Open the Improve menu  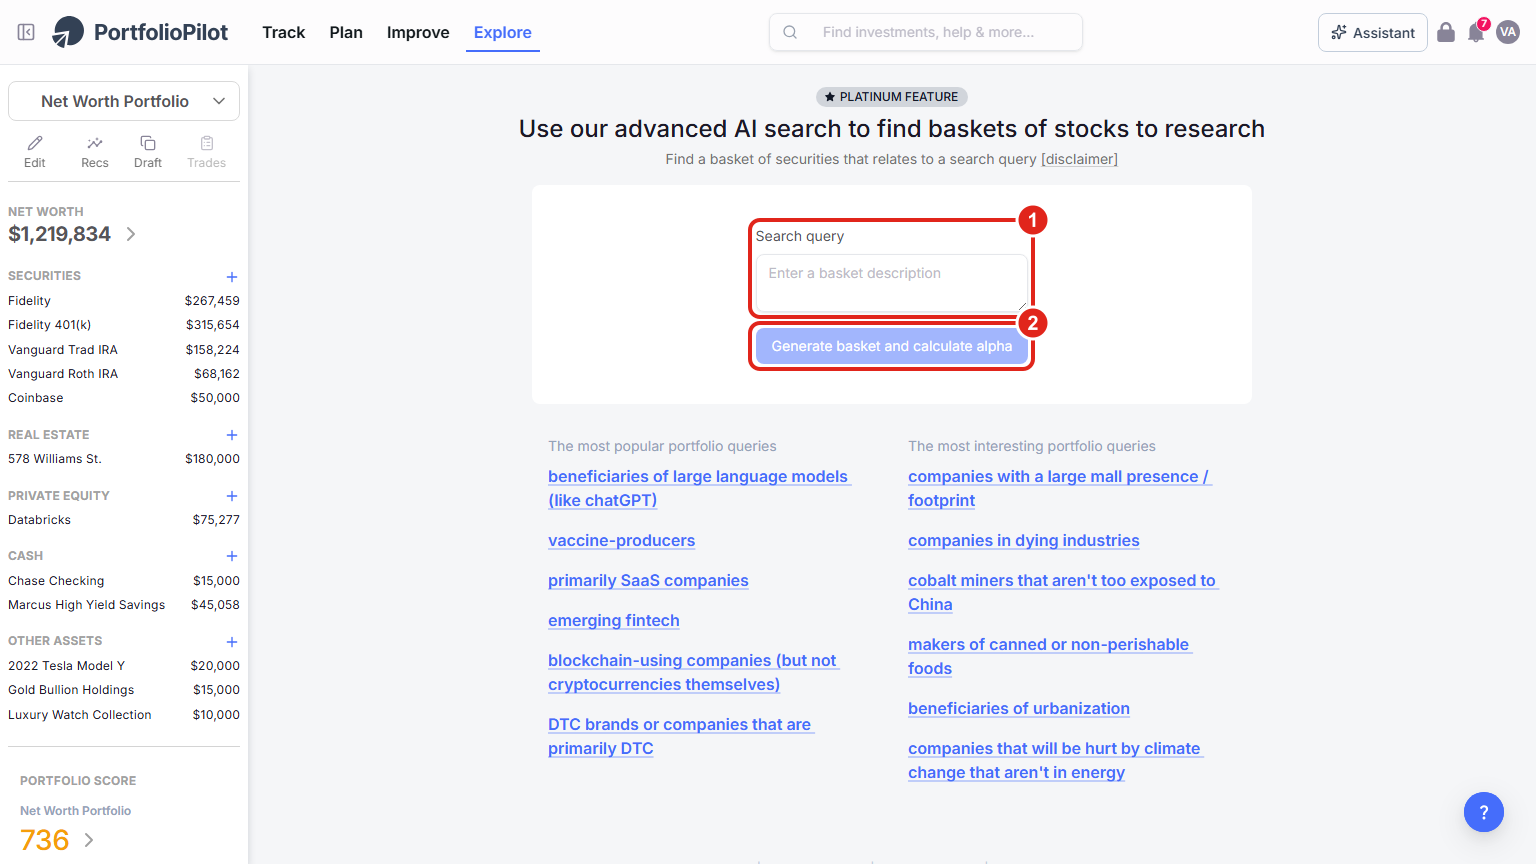coord(418,32)
